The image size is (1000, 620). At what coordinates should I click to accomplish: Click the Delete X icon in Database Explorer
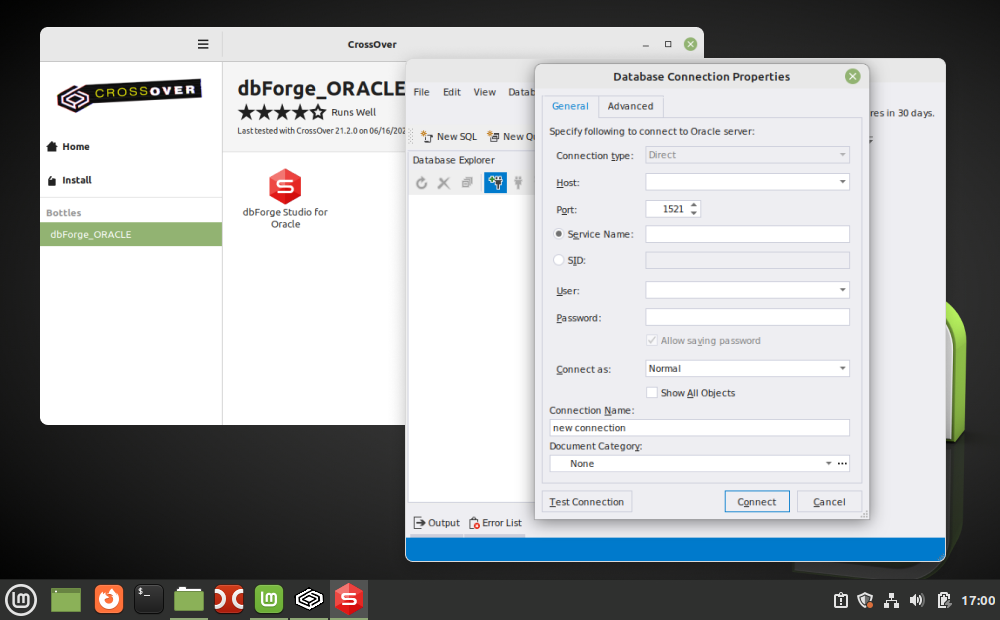coord(444,183)
